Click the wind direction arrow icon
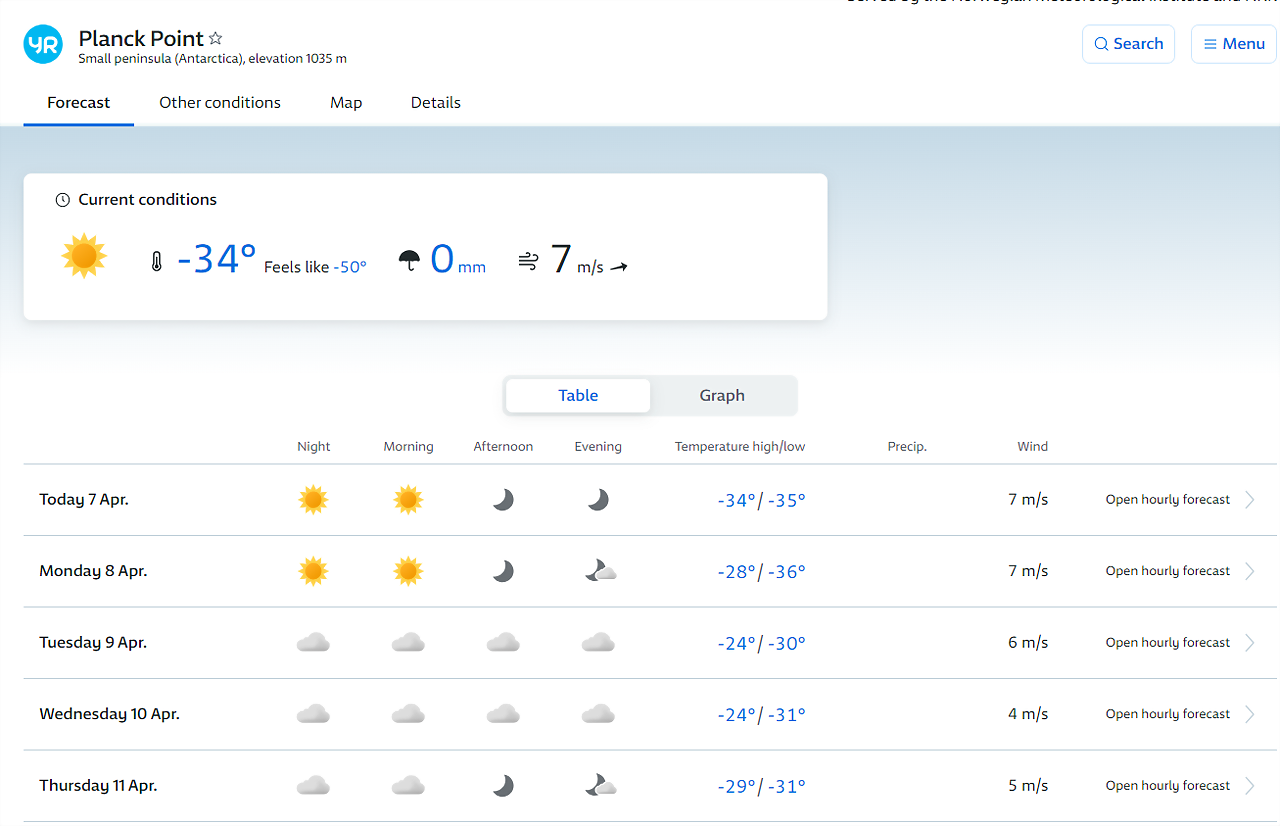The height and width of the screenshot is (826, 1280). click(619, 267)
